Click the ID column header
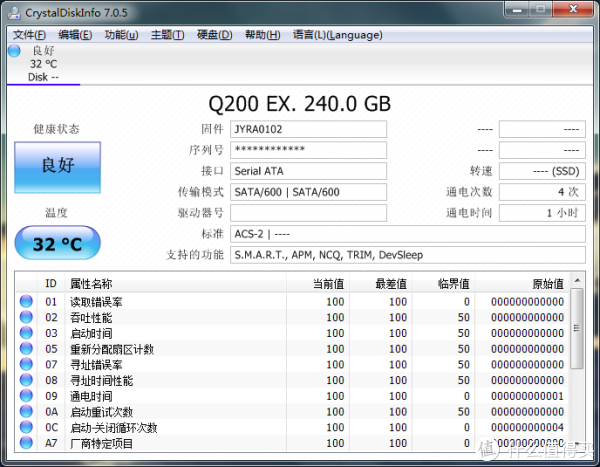This screenshot has height=467, width=600. [x=51, y=284]
